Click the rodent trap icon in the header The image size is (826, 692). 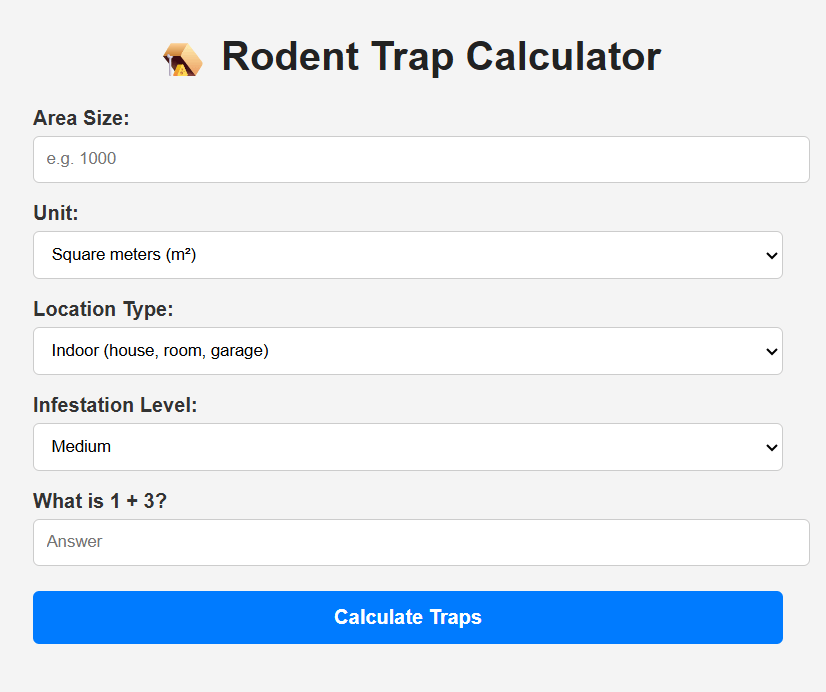[182, 59]
